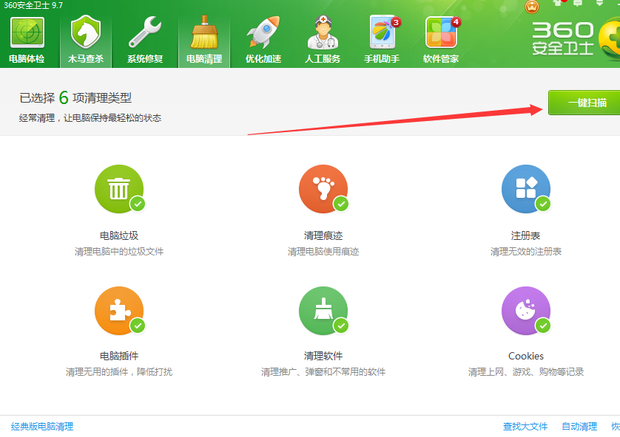Uncheck the 注册表 green checkmark

point(543,204)
